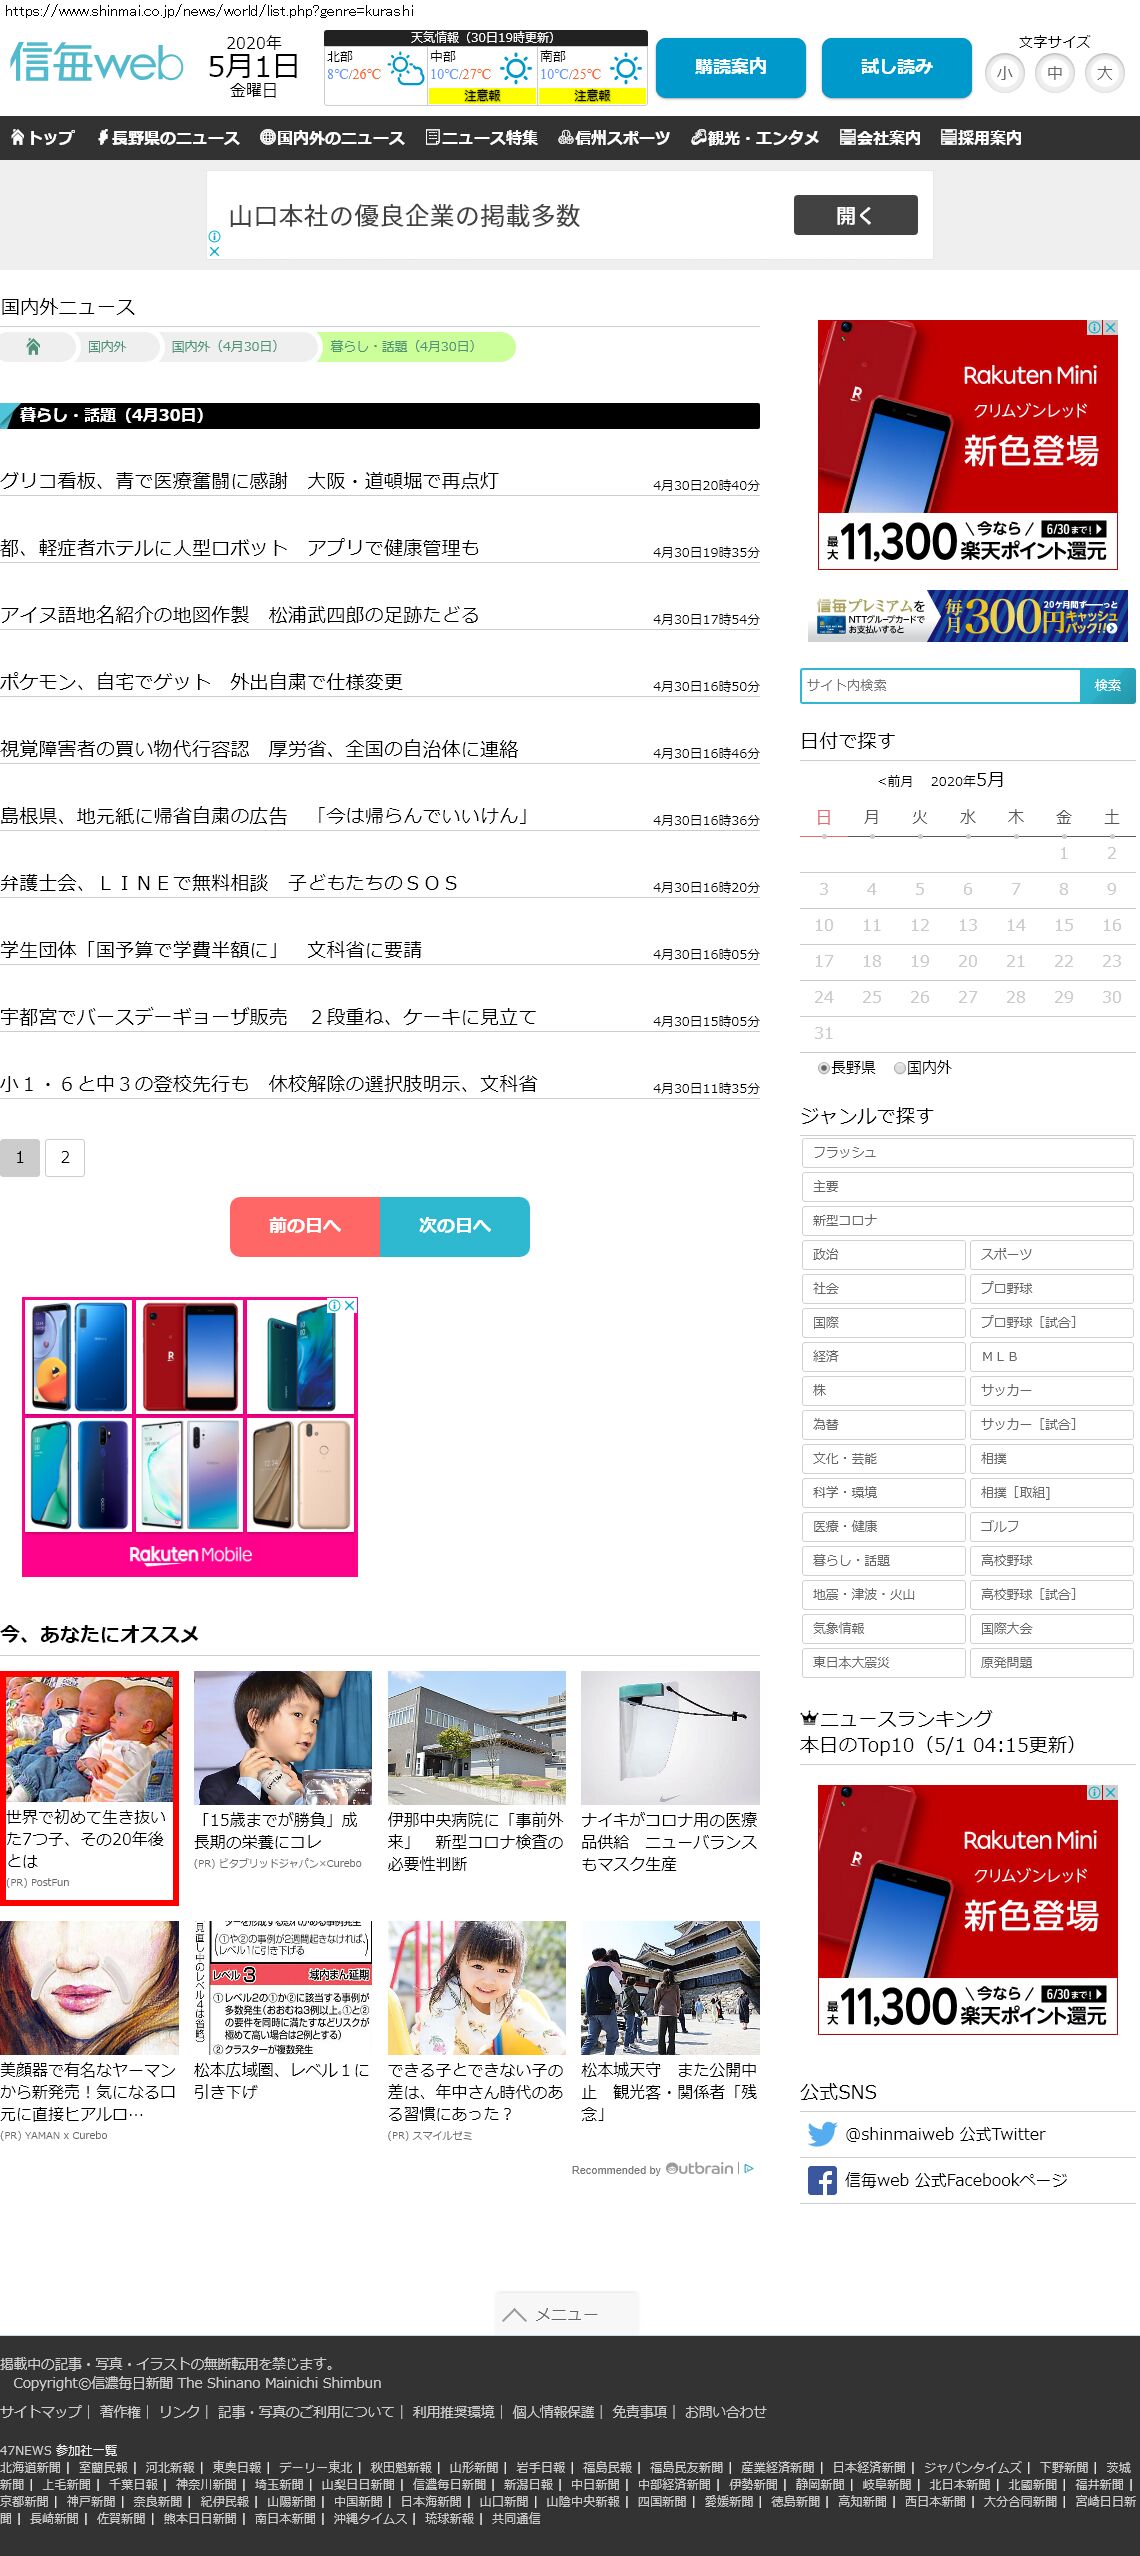This screenshot has height=2556, width=1140.
Task: Click the 信毎web site logo
Action: coord(96,63)
